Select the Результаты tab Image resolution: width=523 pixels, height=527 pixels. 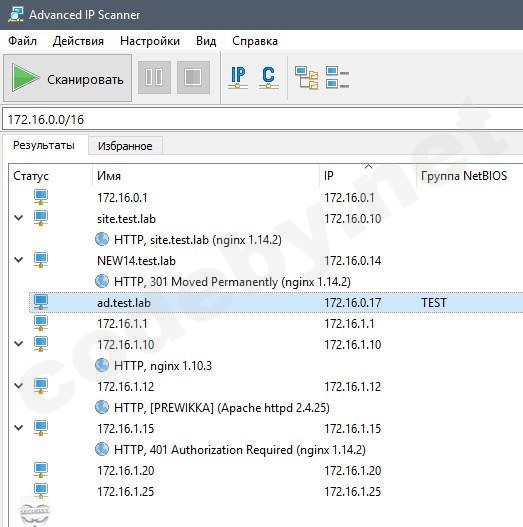(44, 145)
